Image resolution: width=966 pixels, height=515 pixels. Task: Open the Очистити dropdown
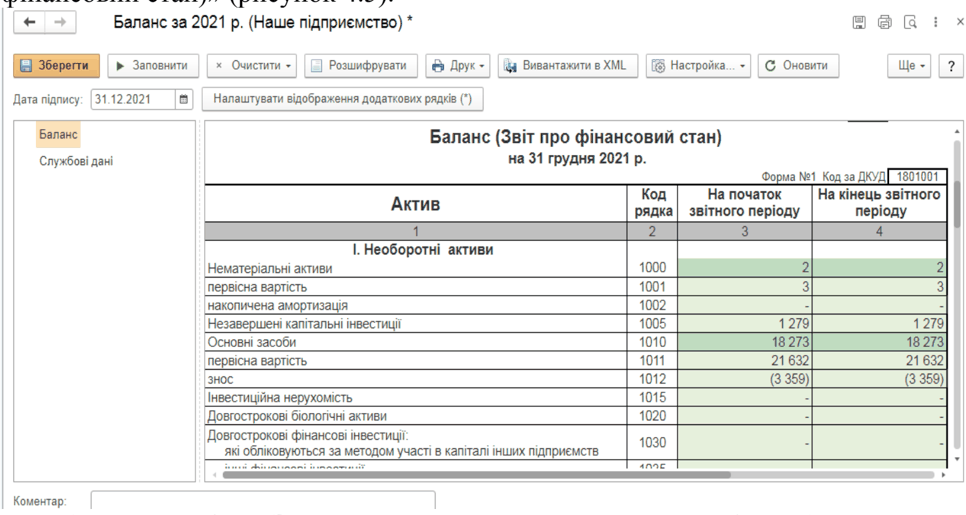[252, 66]
